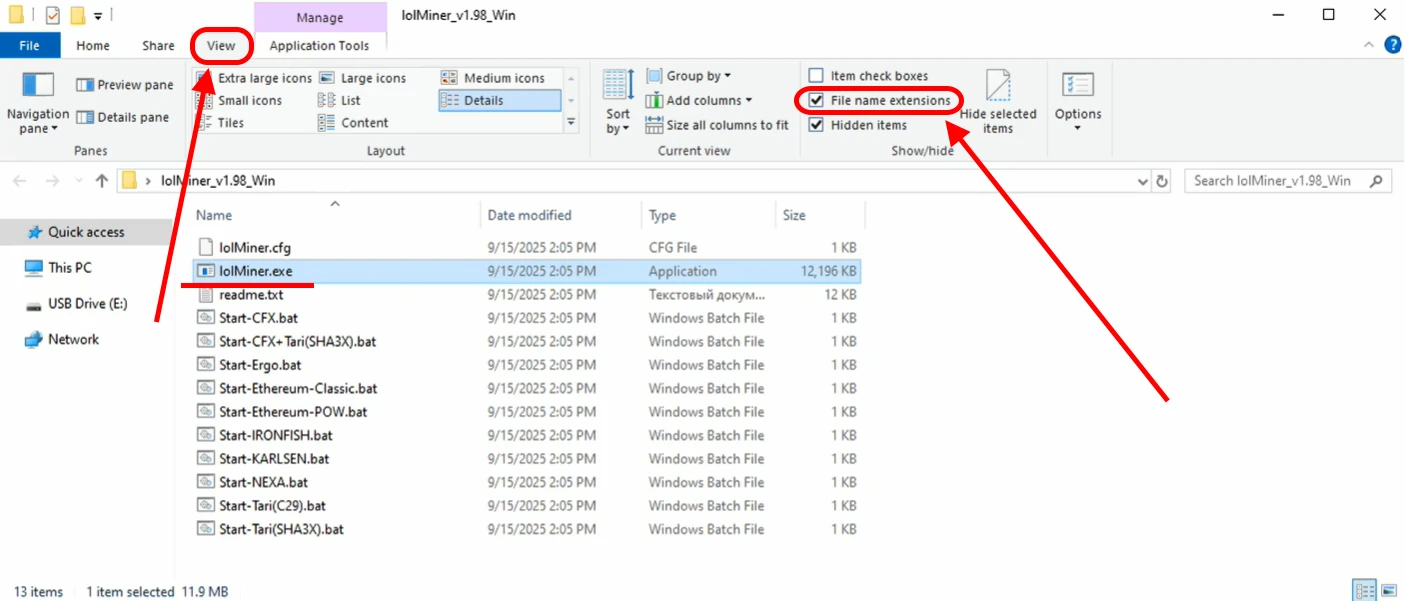Sort files by Date modified column
The image size is (1405, 601).
coord(529,215)
